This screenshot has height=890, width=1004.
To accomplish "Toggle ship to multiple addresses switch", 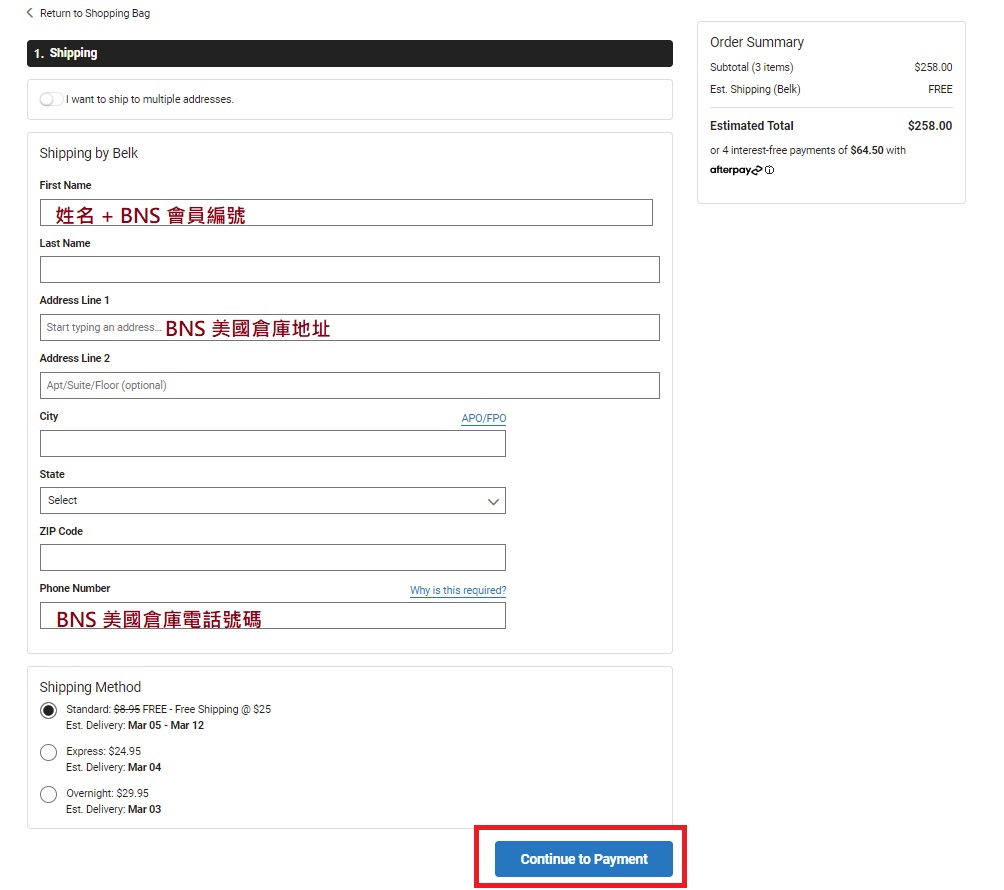I will point(50,100).
